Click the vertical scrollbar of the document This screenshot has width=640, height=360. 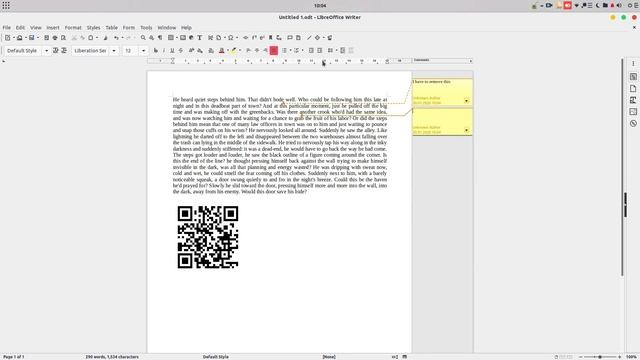(622, 167)
